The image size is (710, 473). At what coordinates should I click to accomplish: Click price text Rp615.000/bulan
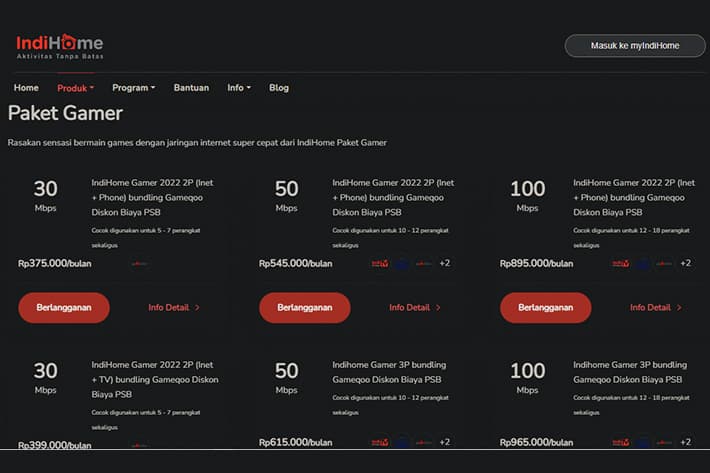click(296, 442)
